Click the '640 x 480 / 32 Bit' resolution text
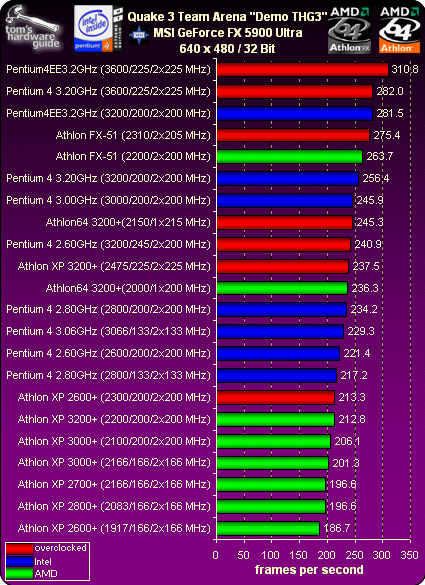Viewport: 425px width, 585px height. (227, 49)
